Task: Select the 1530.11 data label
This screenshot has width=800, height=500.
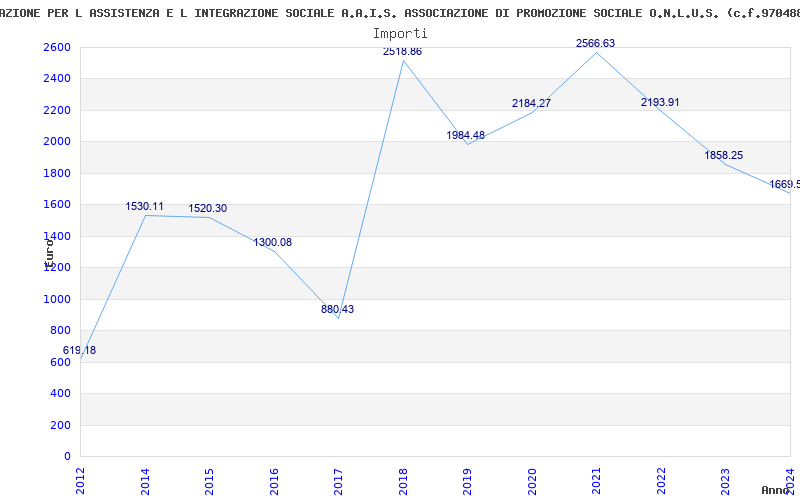Action: point(144,207)
